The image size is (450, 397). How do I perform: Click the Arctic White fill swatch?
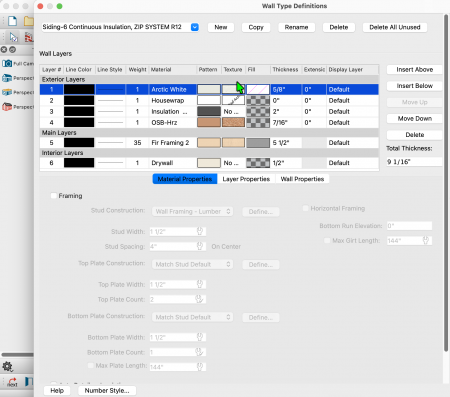258,89
